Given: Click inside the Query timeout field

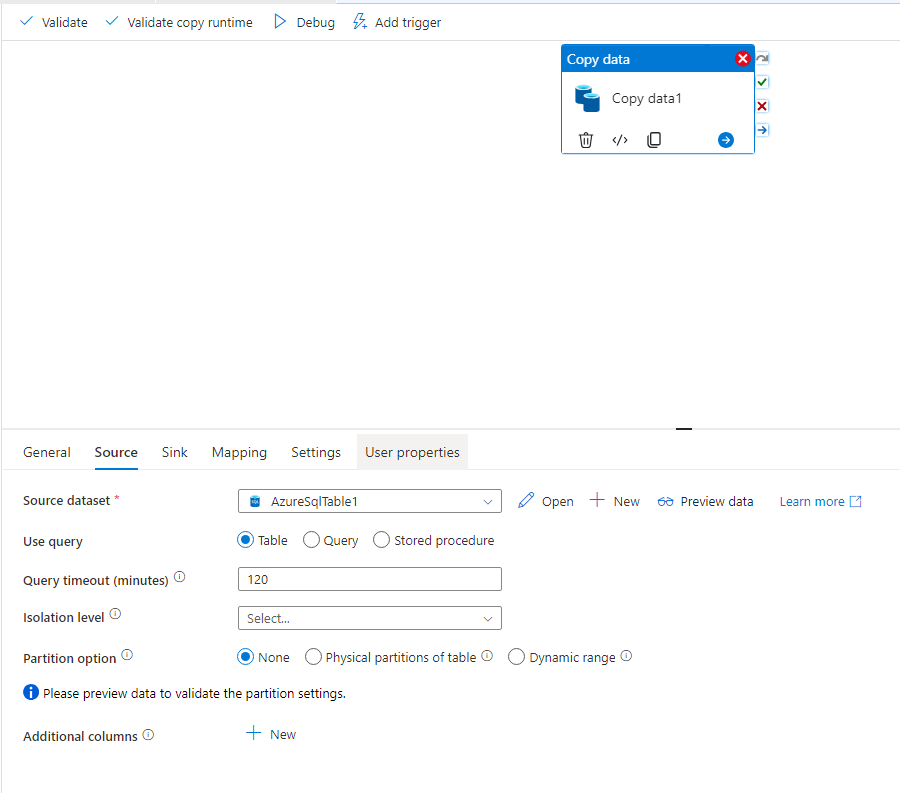Looking at the screenshot, I should pyautogui.click(x=369, y=578).
